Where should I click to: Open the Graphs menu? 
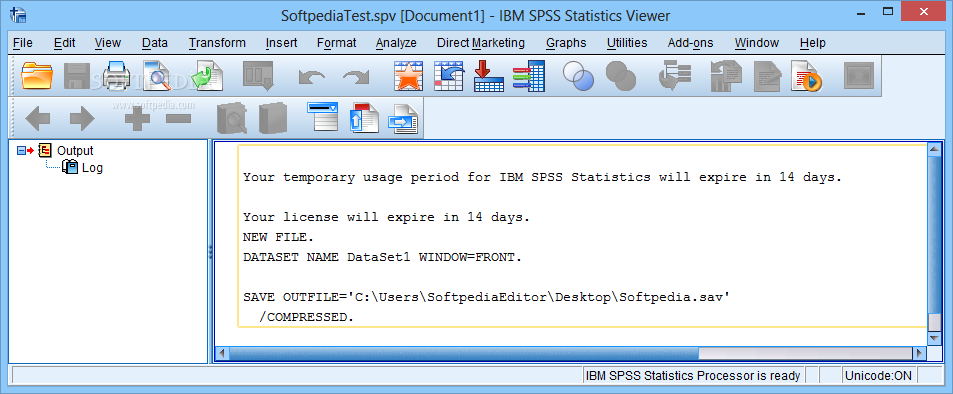tap(566, 43)
